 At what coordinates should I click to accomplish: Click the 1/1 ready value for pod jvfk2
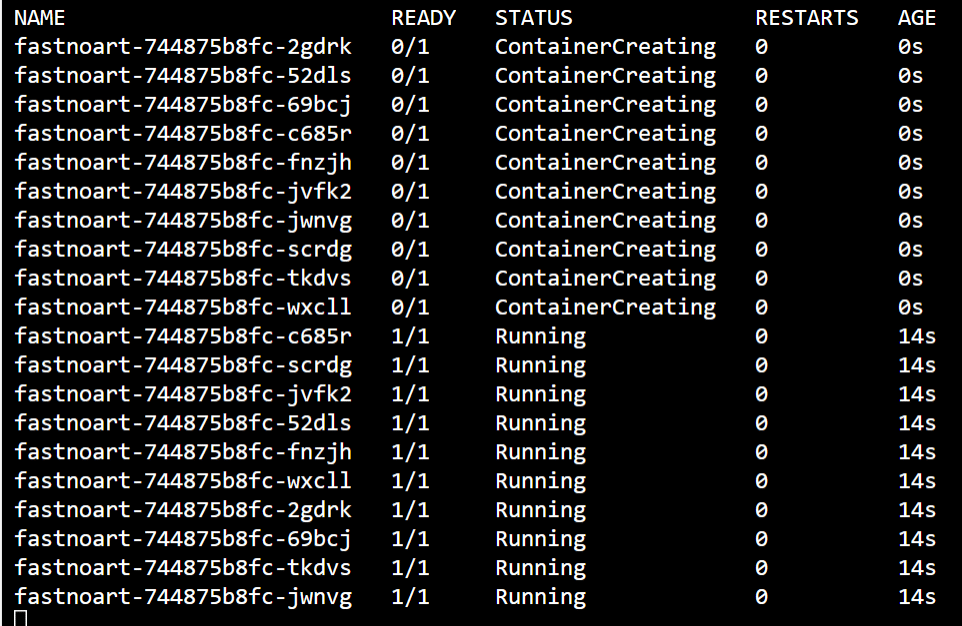tap(410, 394)
